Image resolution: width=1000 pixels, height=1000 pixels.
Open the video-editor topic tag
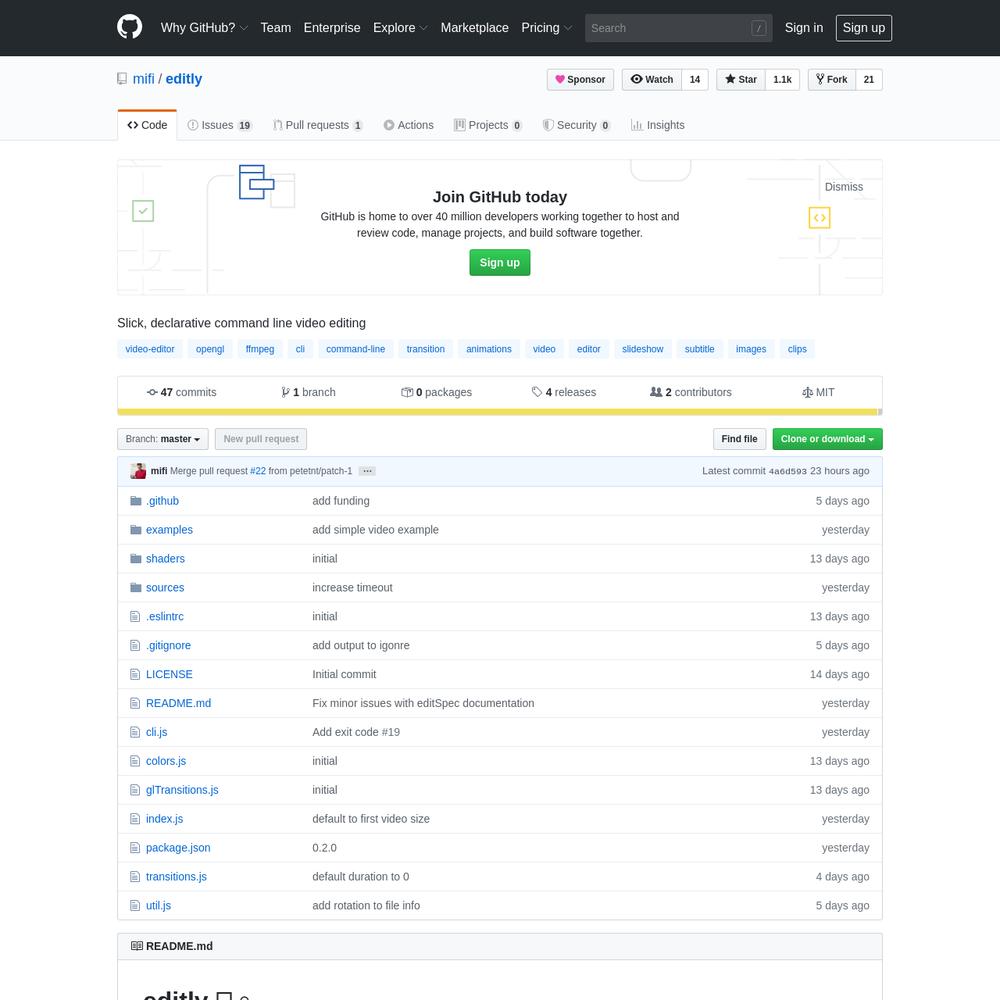click(x=150, y=349)
